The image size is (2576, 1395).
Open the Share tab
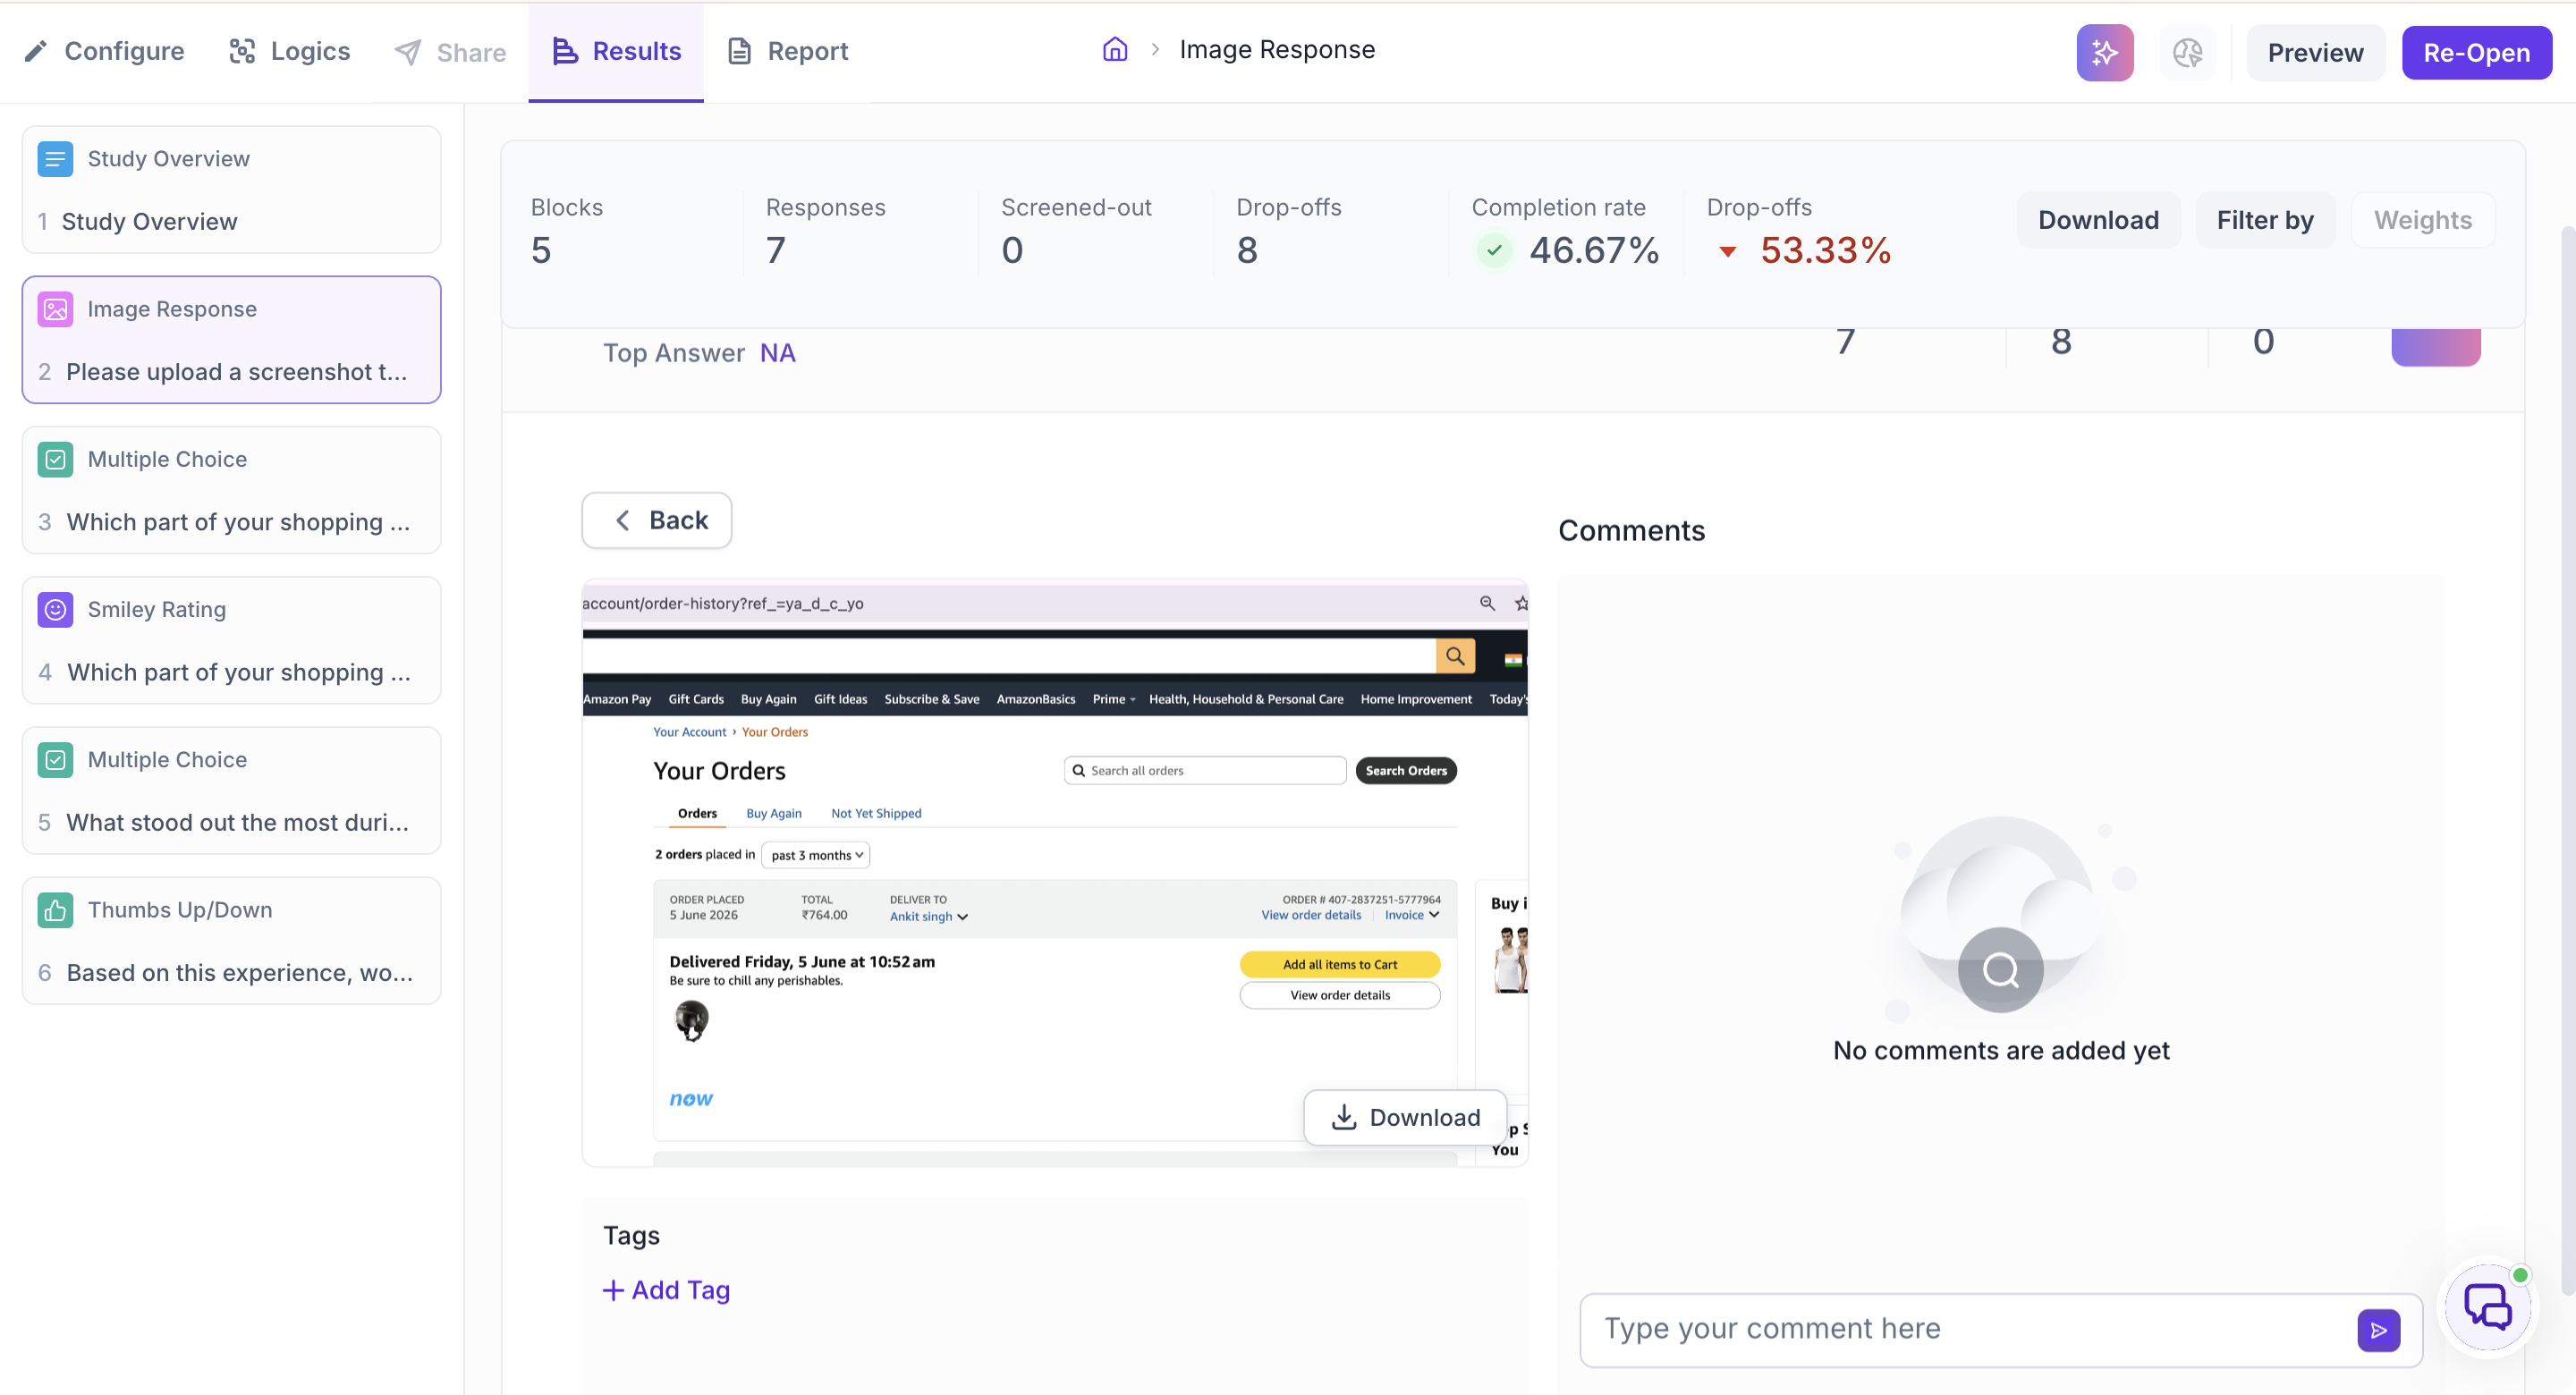[x=450, y=52]
